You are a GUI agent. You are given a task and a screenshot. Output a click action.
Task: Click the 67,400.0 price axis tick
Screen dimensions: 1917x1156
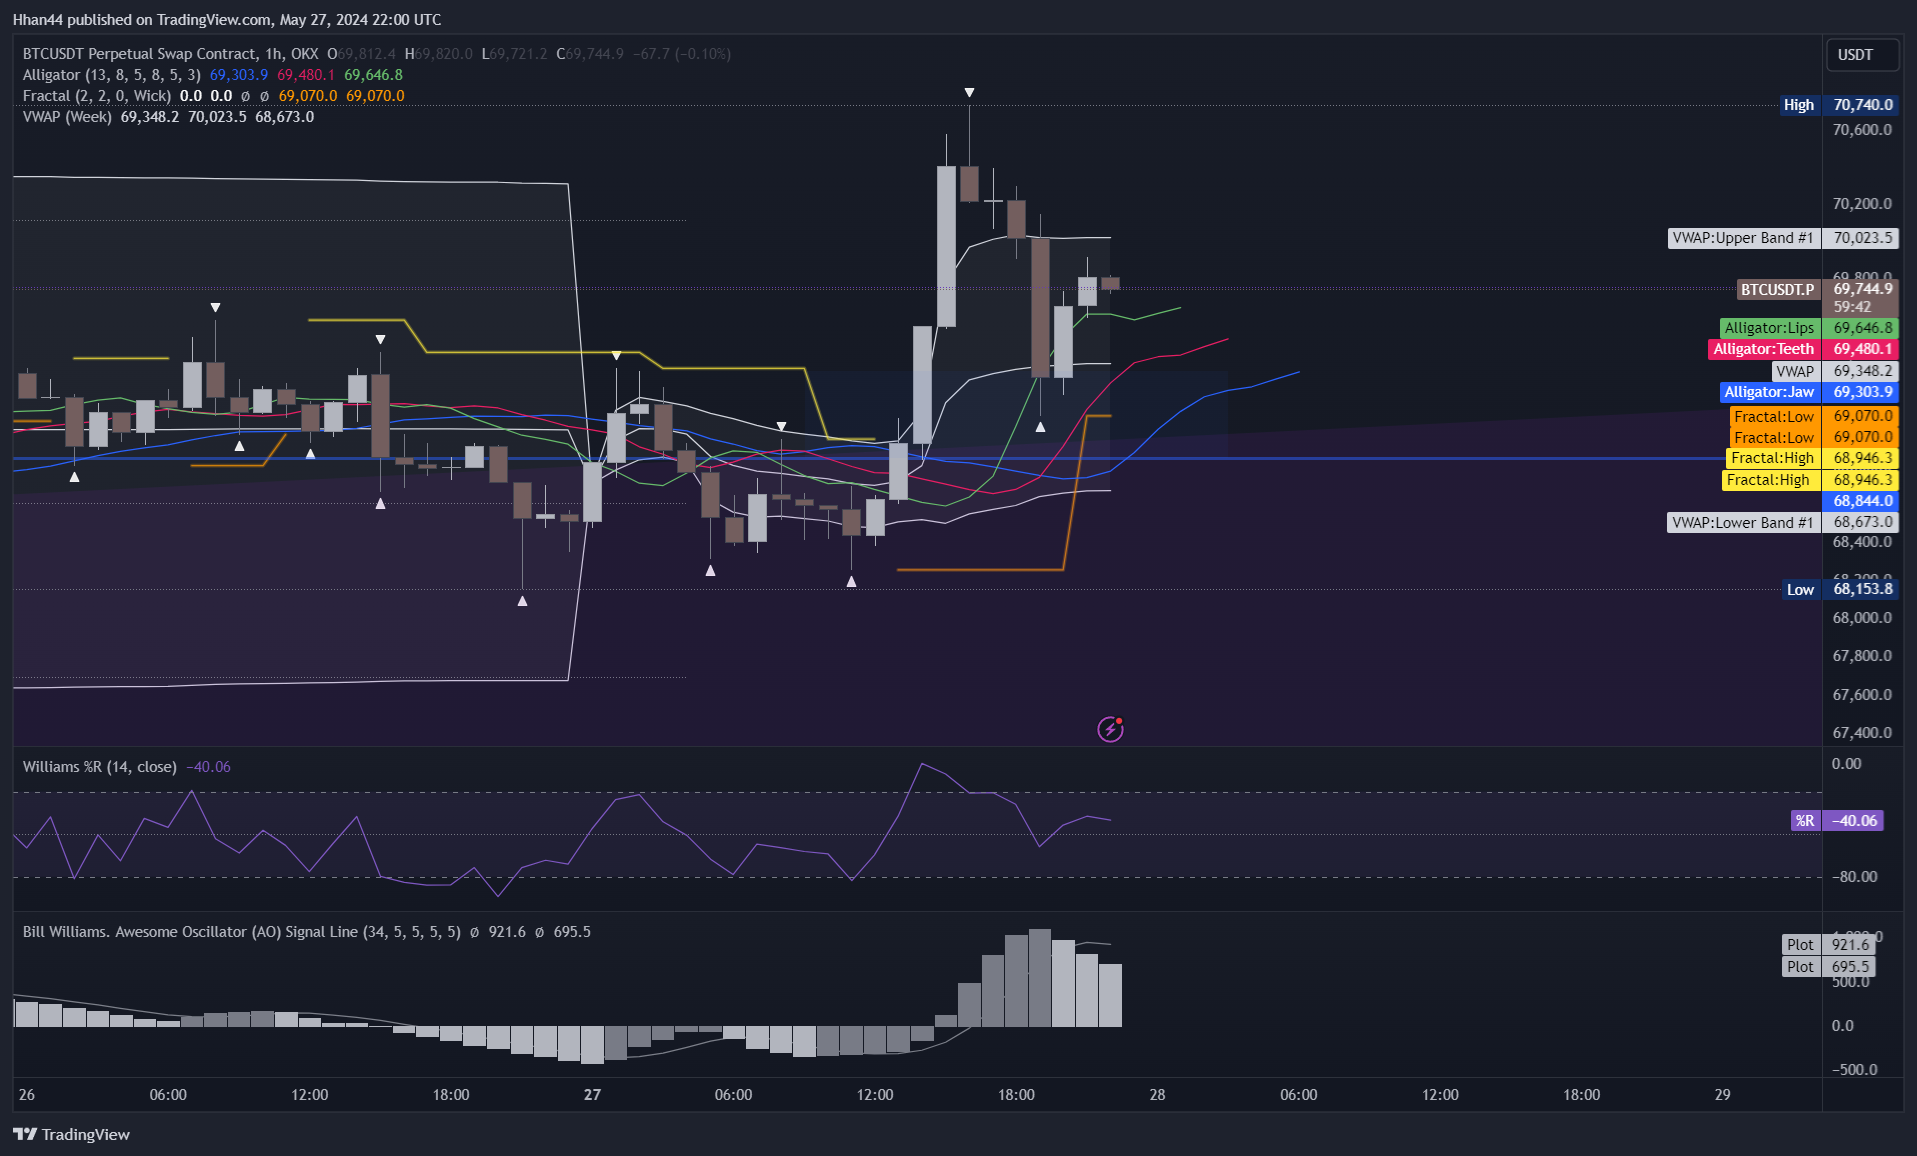(1862, 733)
